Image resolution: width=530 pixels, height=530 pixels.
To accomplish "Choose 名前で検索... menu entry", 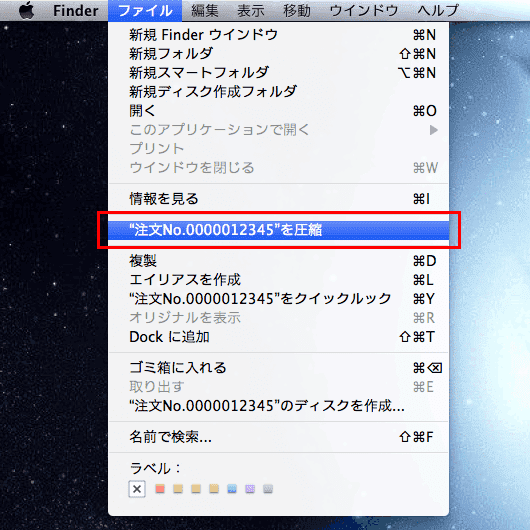I will (279, 437).
